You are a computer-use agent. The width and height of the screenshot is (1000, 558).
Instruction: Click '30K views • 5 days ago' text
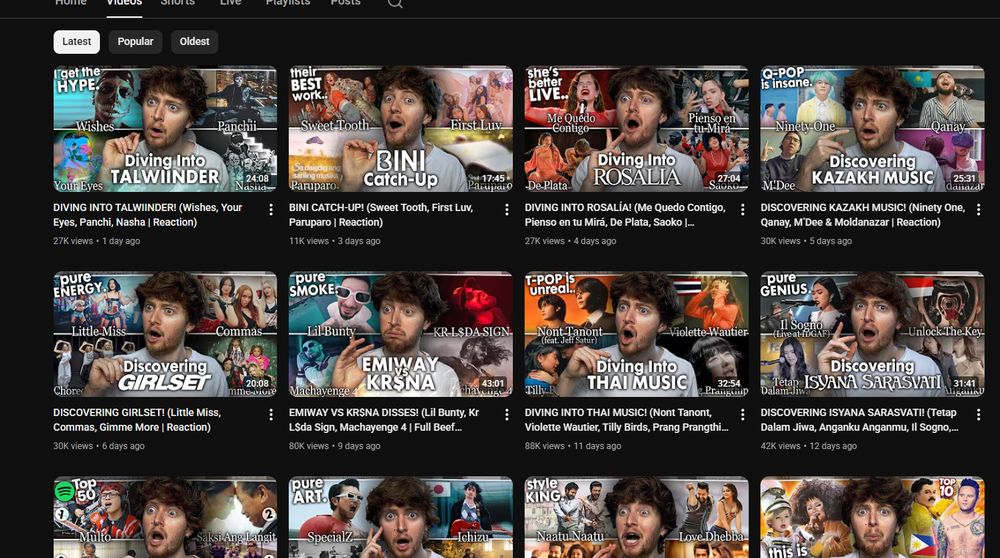tap(806, 241)
